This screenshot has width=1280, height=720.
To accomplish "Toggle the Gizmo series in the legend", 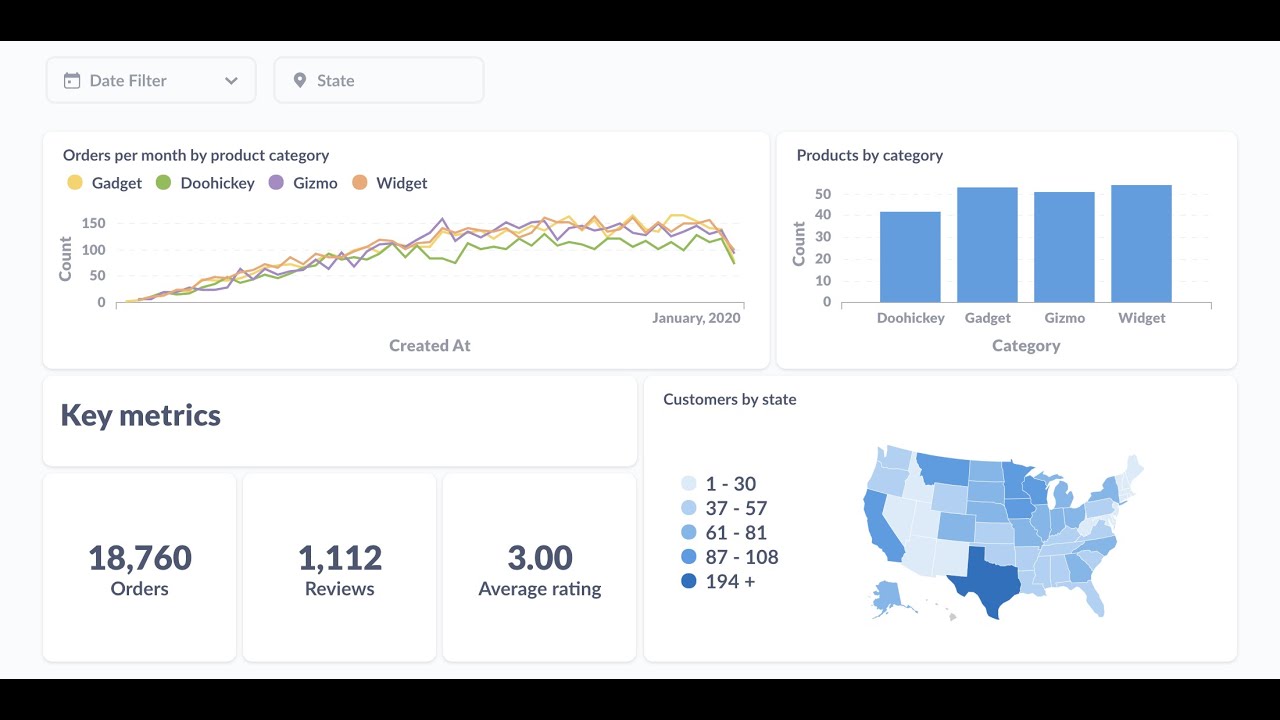I will (303, 183).
